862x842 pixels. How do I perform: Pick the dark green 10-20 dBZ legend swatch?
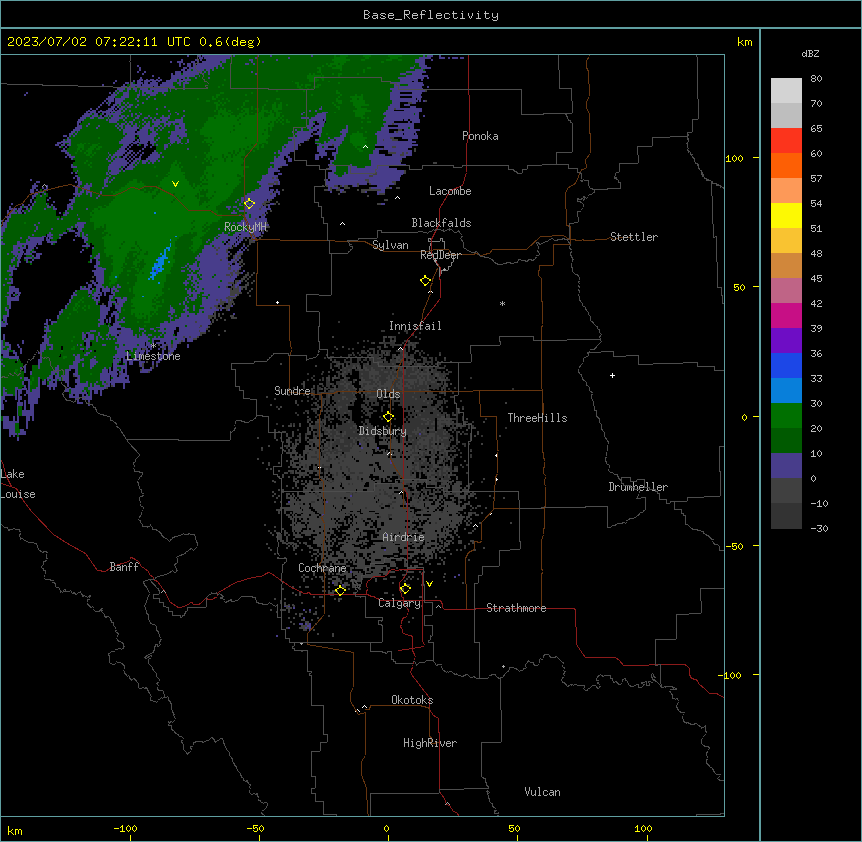click(x=786, y=441)
